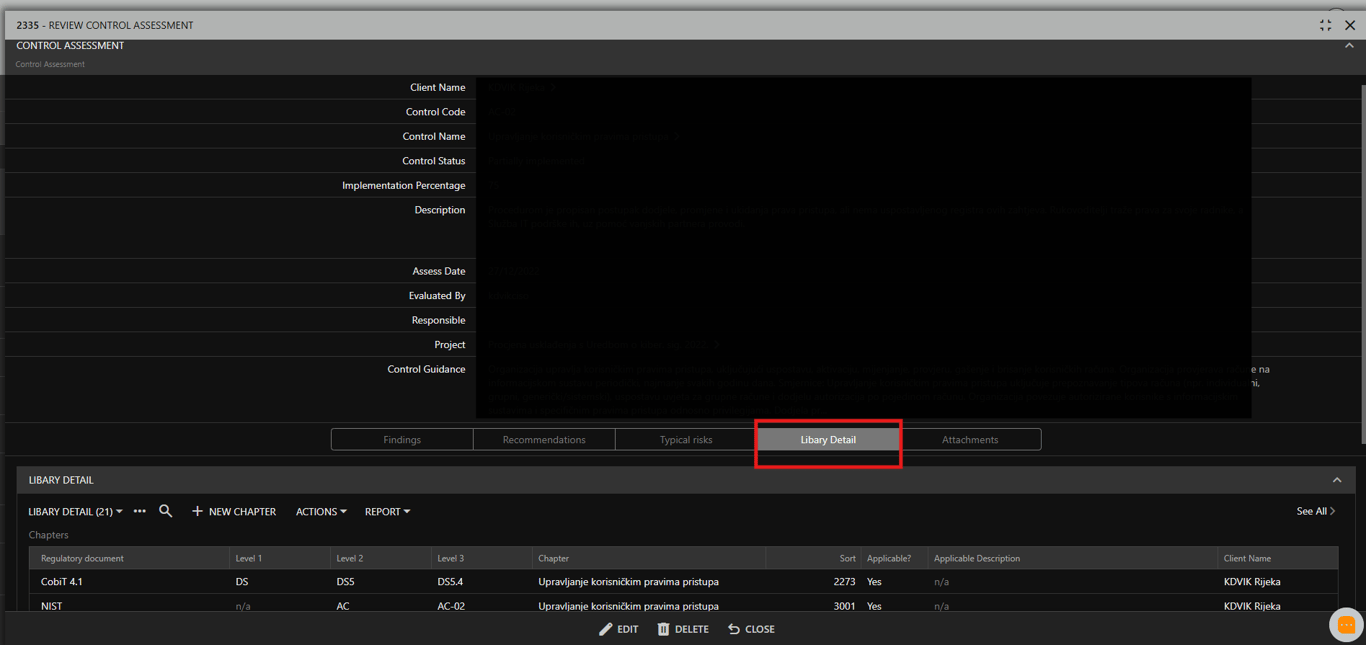Click sort value 2273
This screenshot has height=645, width=1366.
click(844, 581)
